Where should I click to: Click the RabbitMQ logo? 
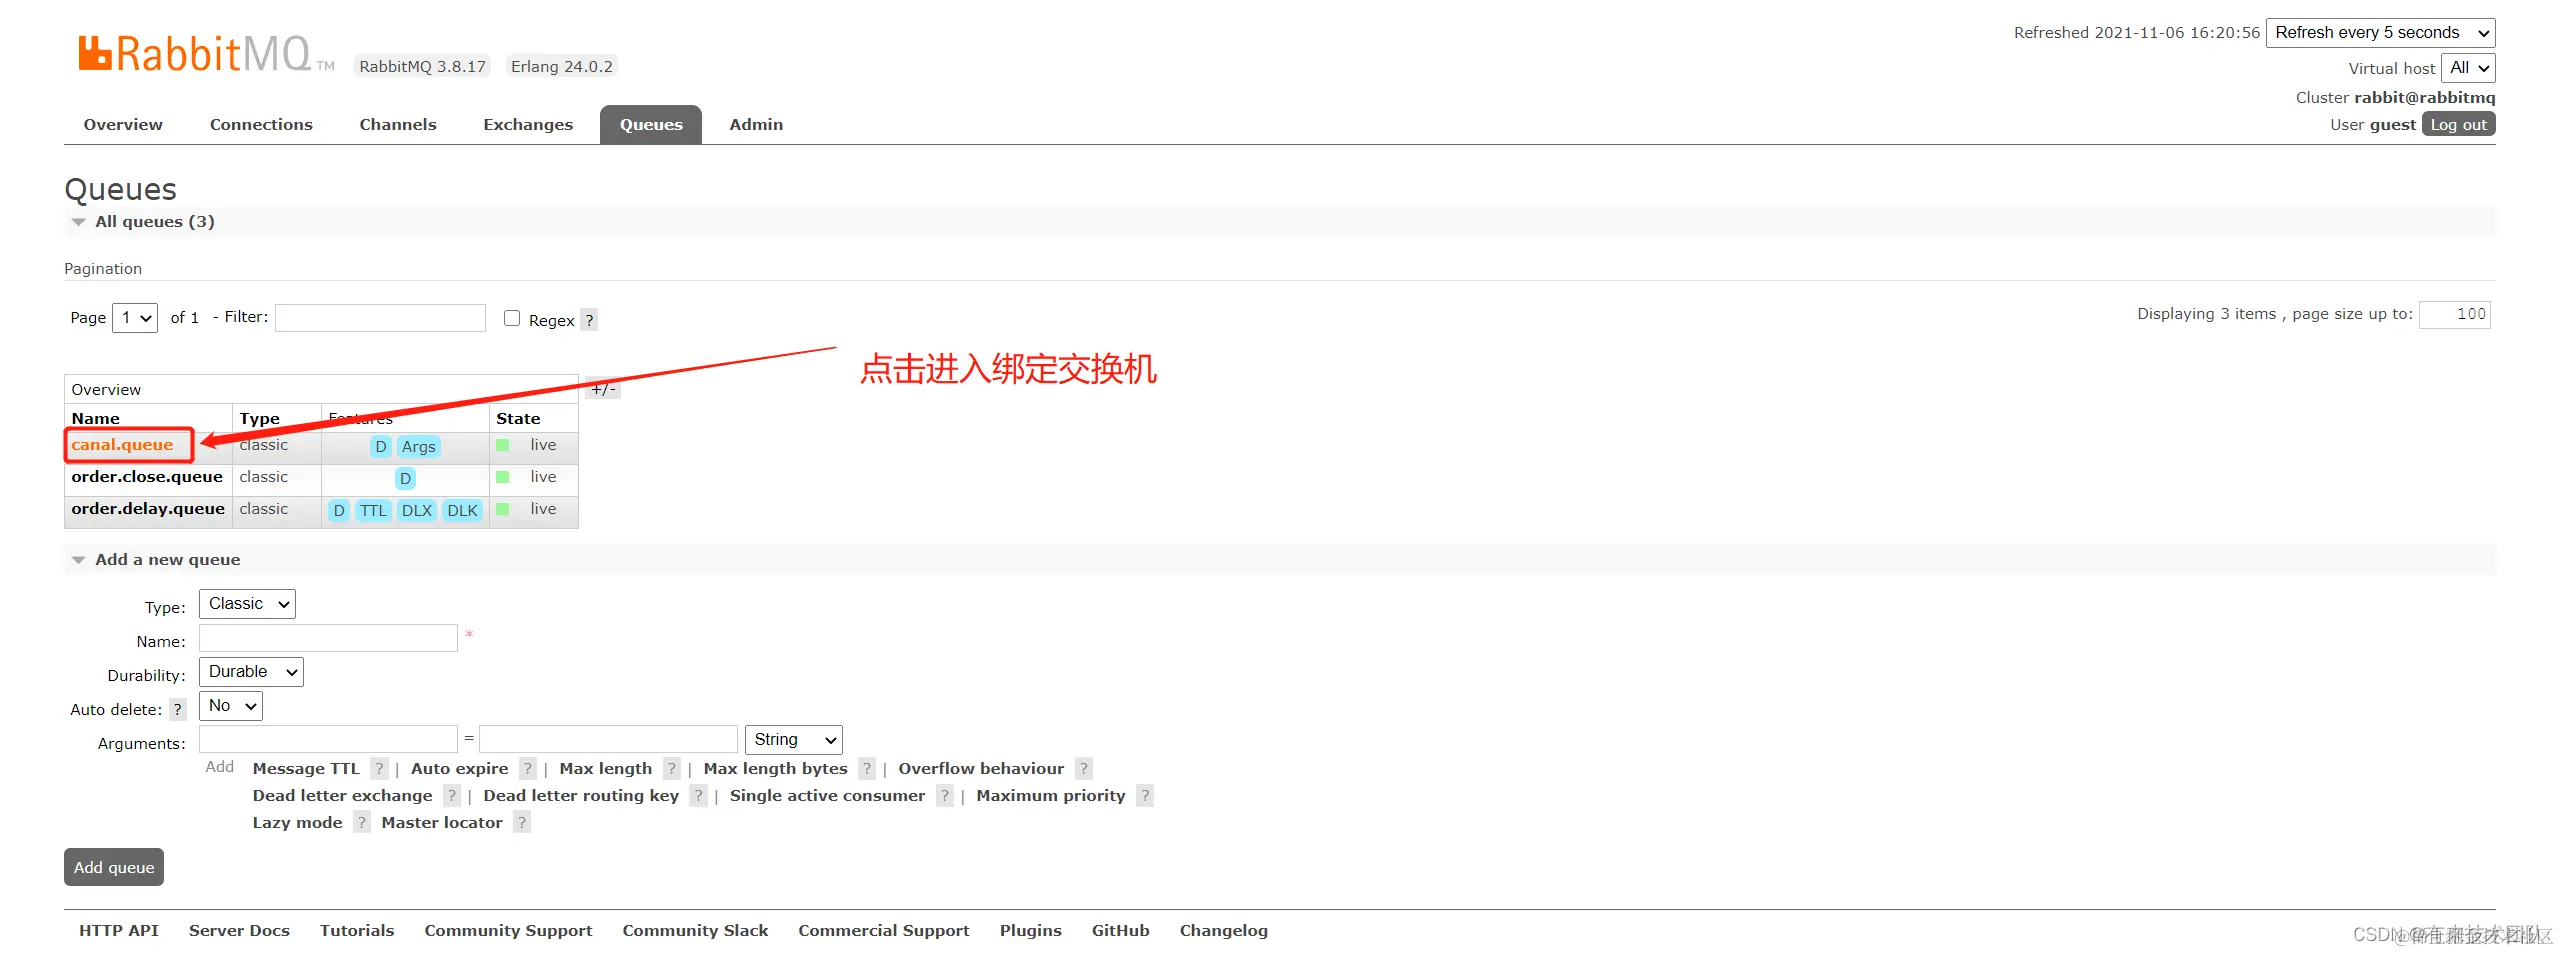point(206,53)
